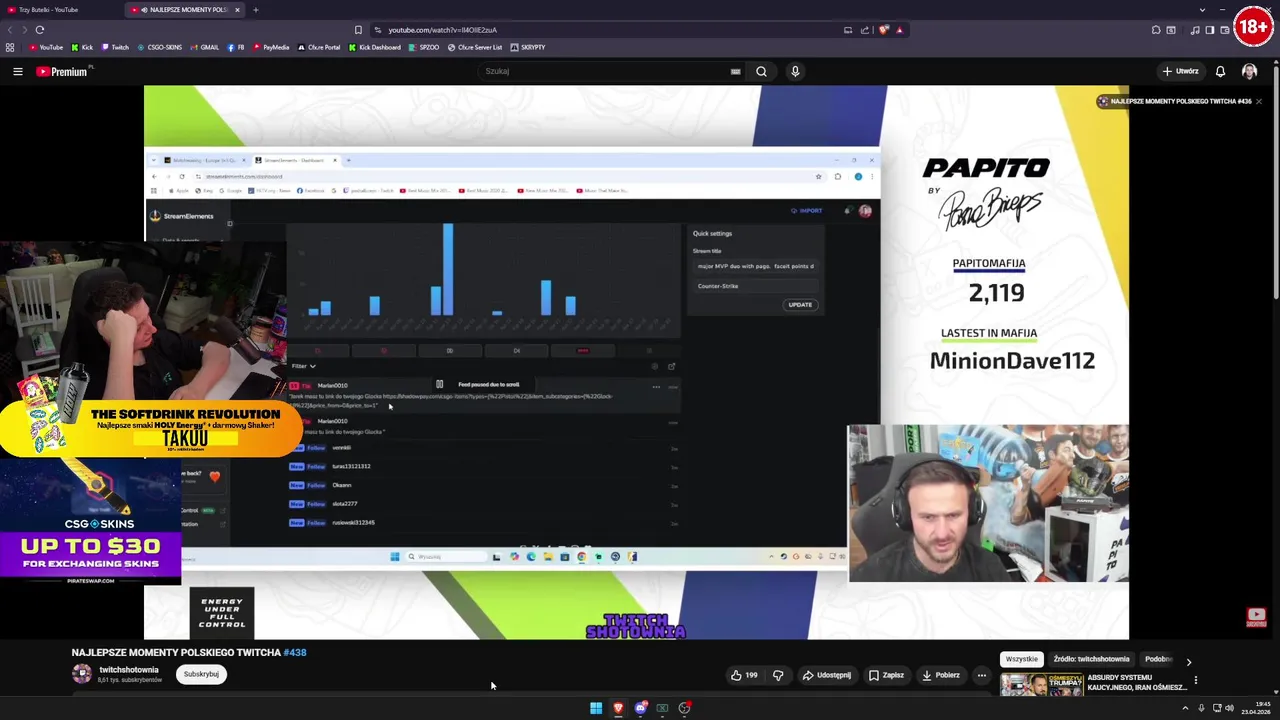Image resolution: width=1280 pixels, height=720 pixels.
Task: Open the Kick Dashboard bookmark
Action: coord(375,47)
